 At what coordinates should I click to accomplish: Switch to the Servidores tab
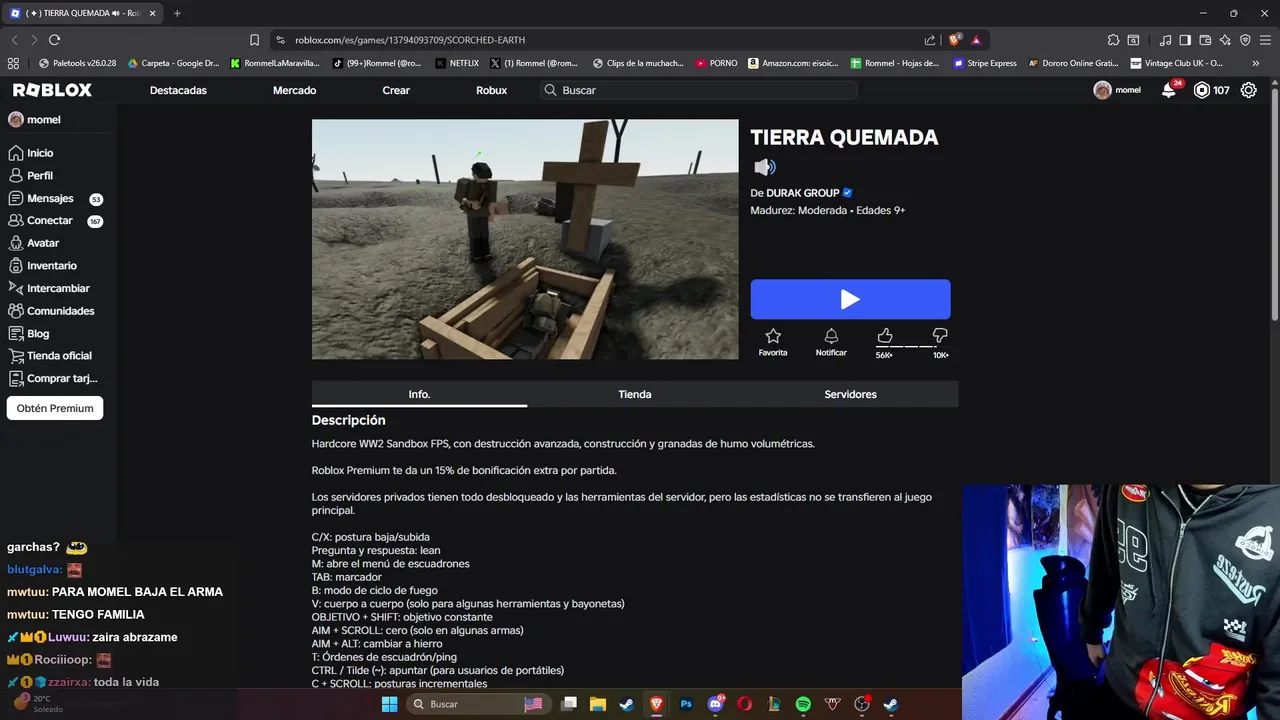[x=850, y=394]
